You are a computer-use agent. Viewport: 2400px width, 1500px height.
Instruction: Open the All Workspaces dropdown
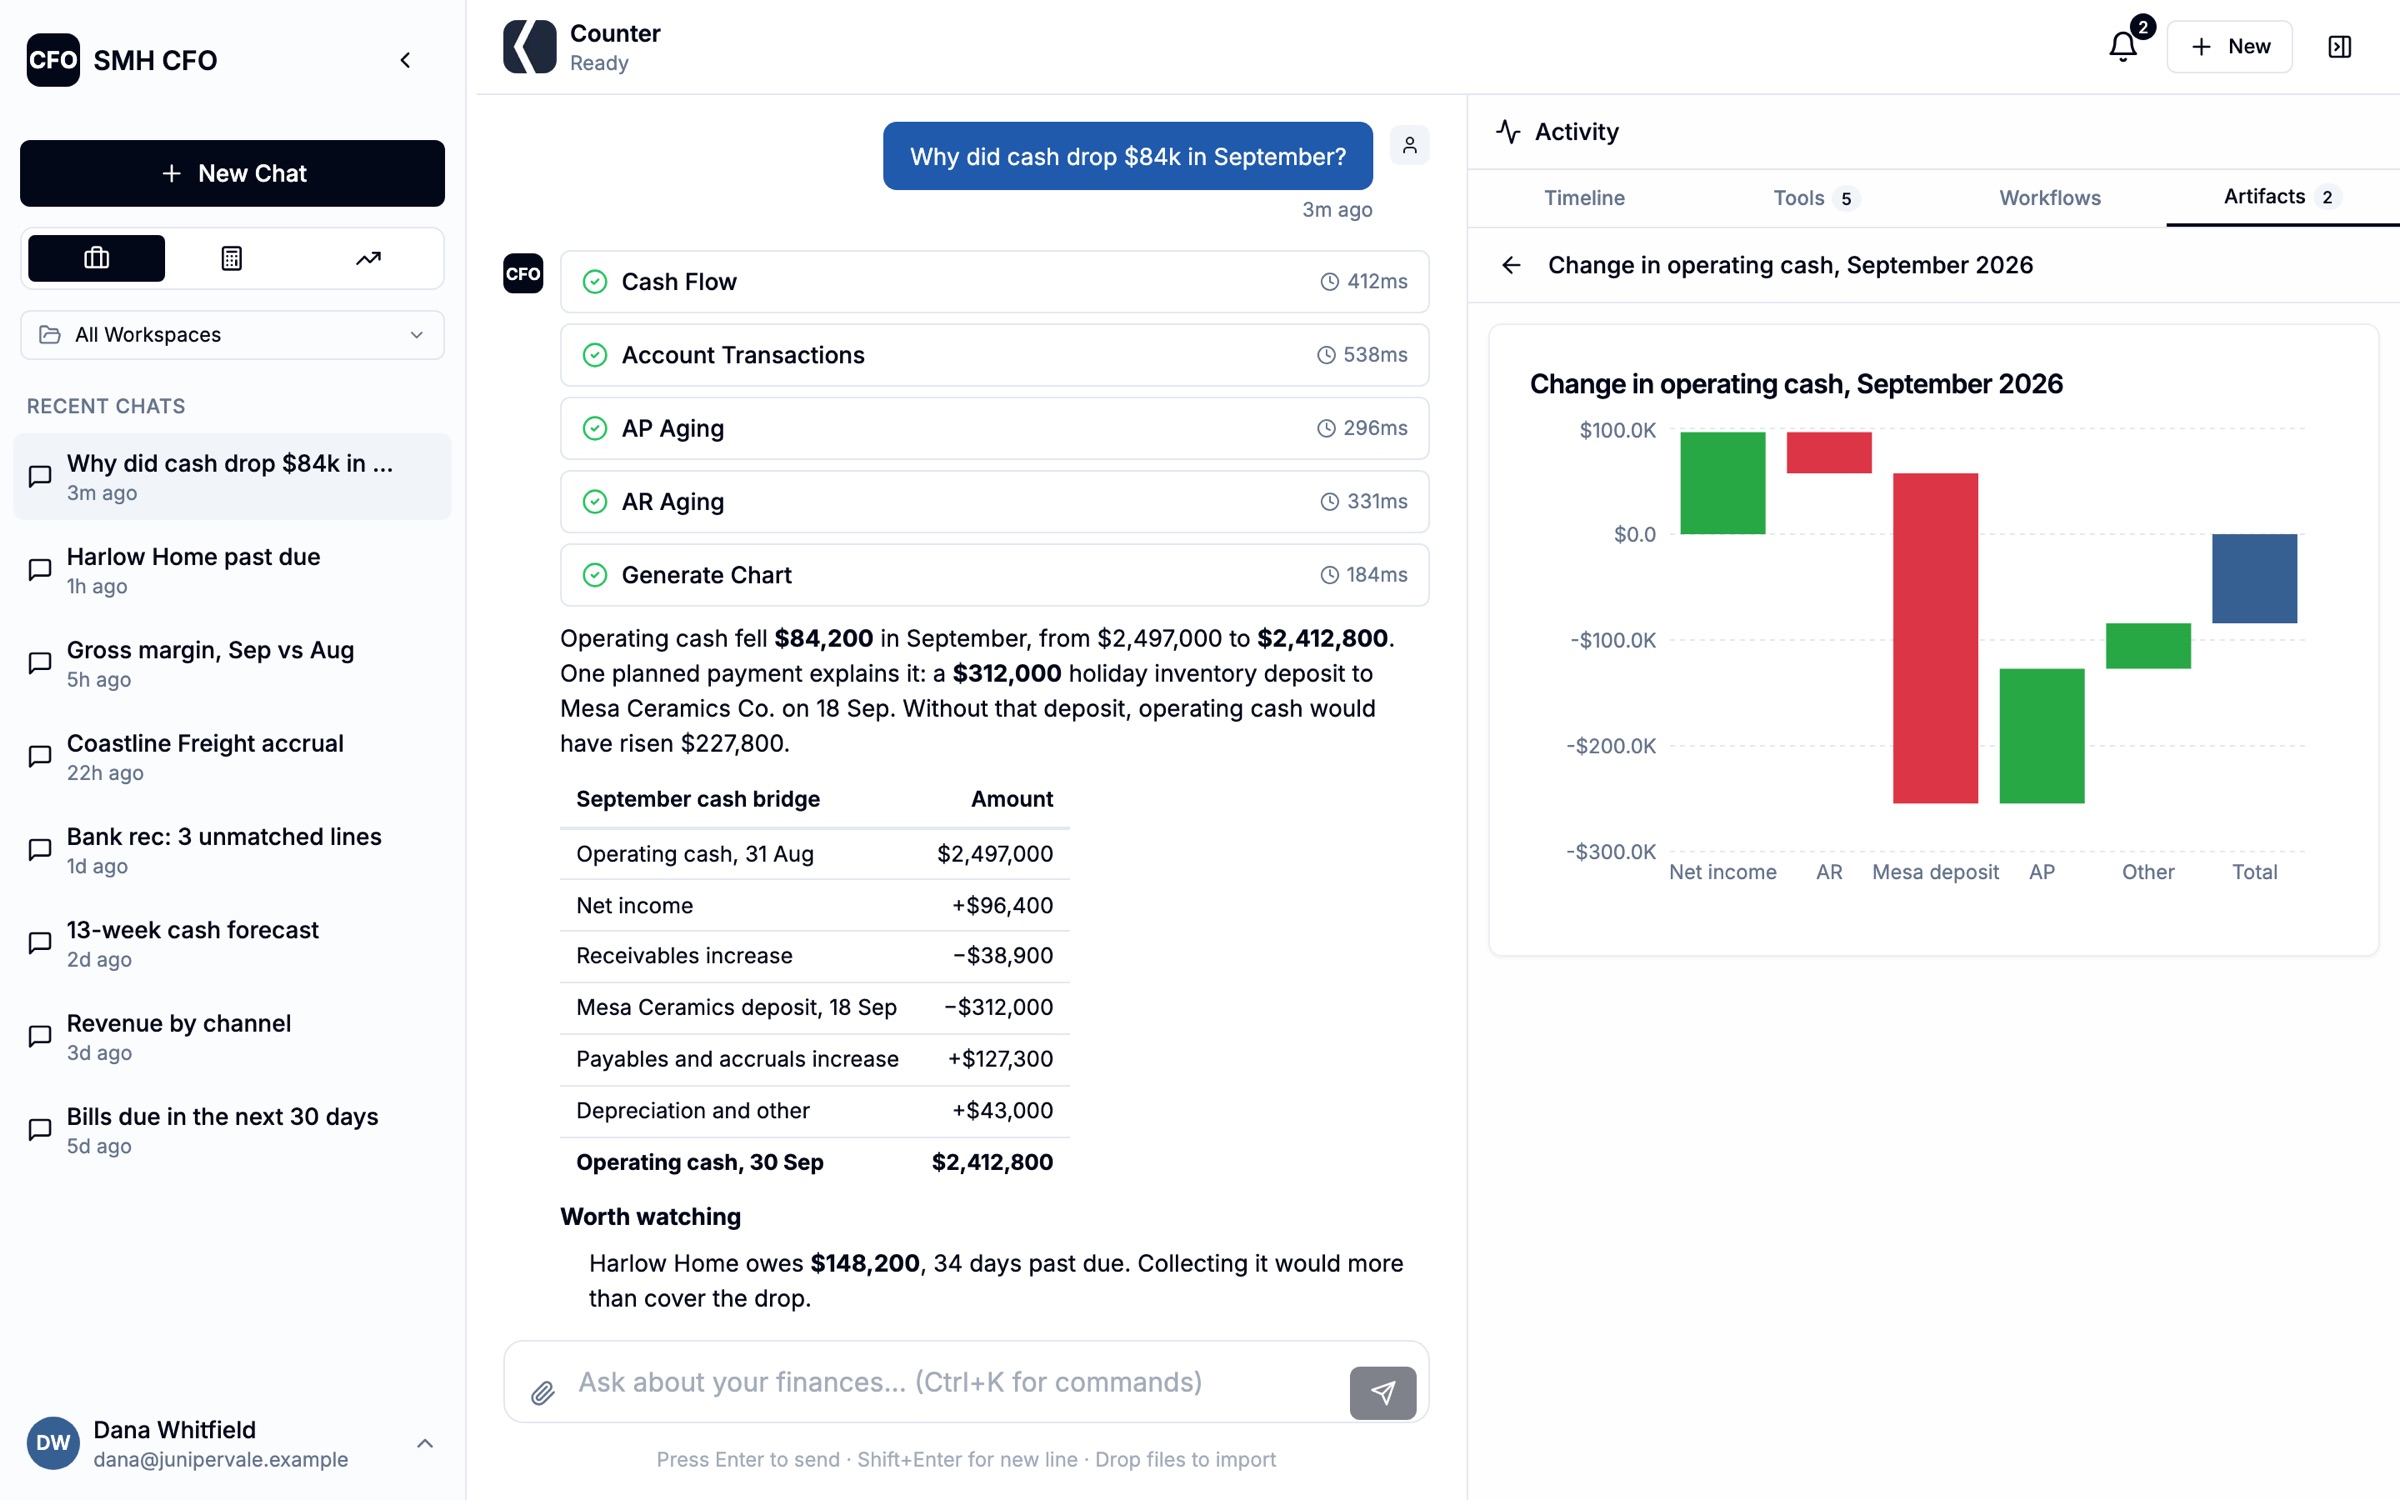click(x=232, y=335)
